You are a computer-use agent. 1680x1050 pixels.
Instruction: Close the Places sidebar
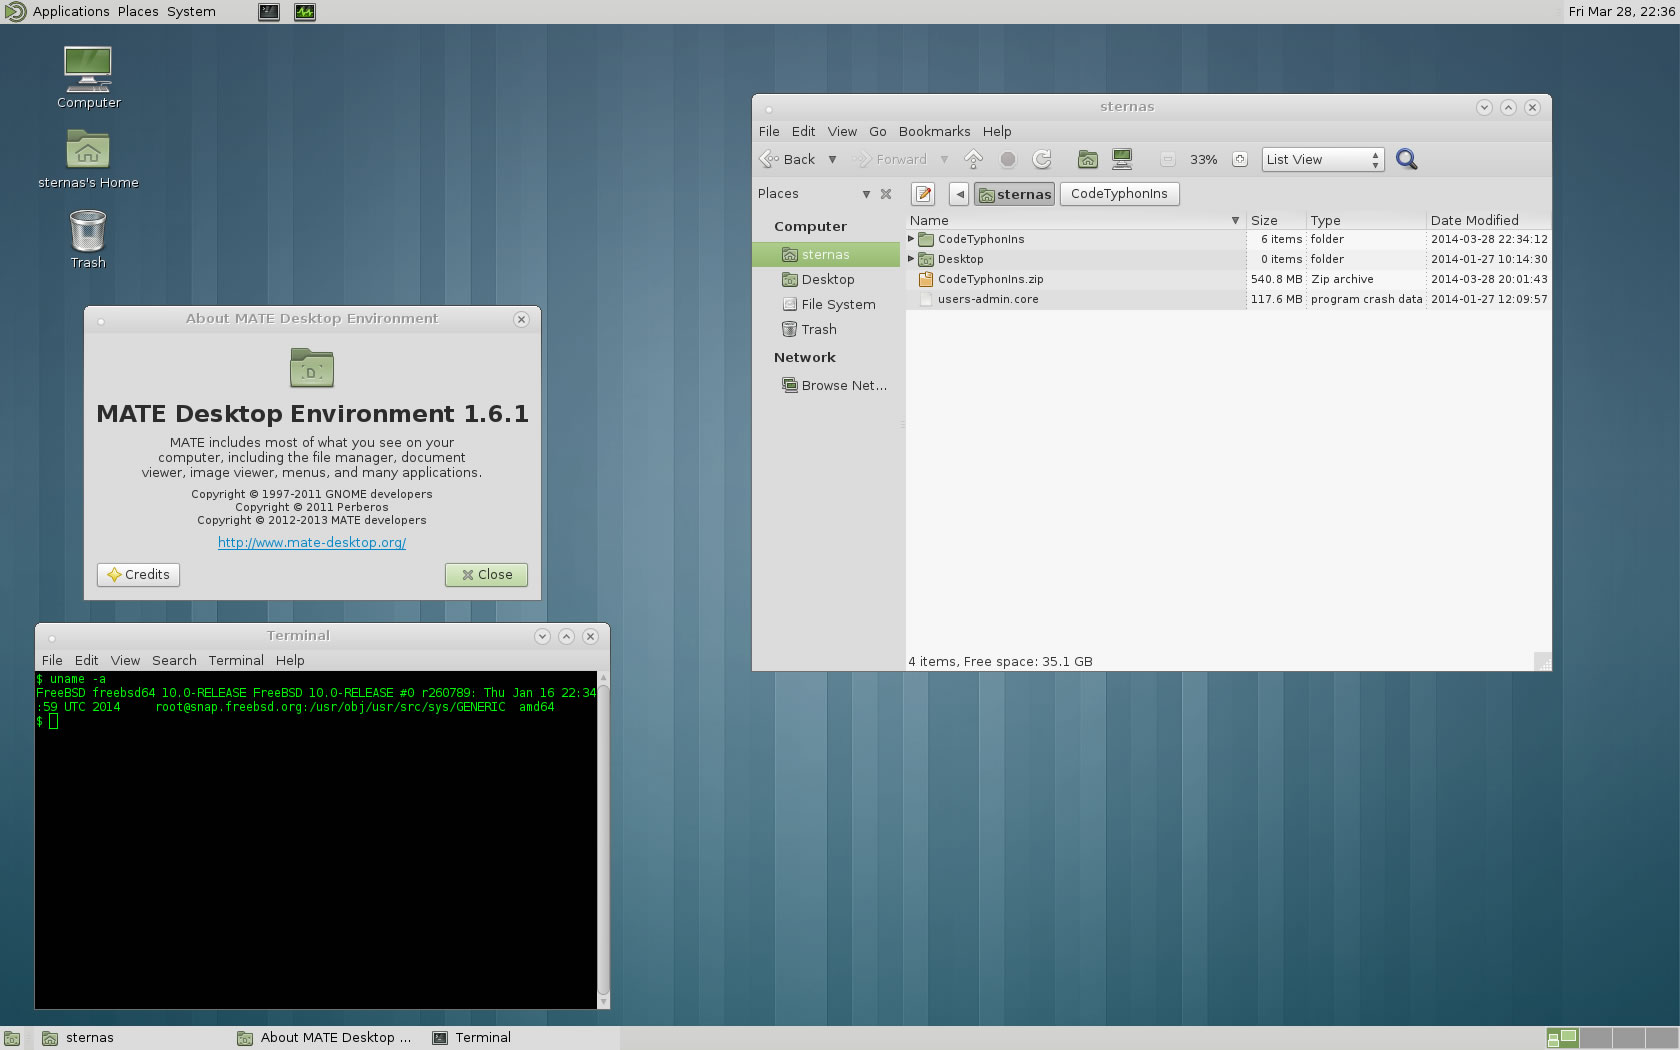pyautogui.click(x=886, y=194)
